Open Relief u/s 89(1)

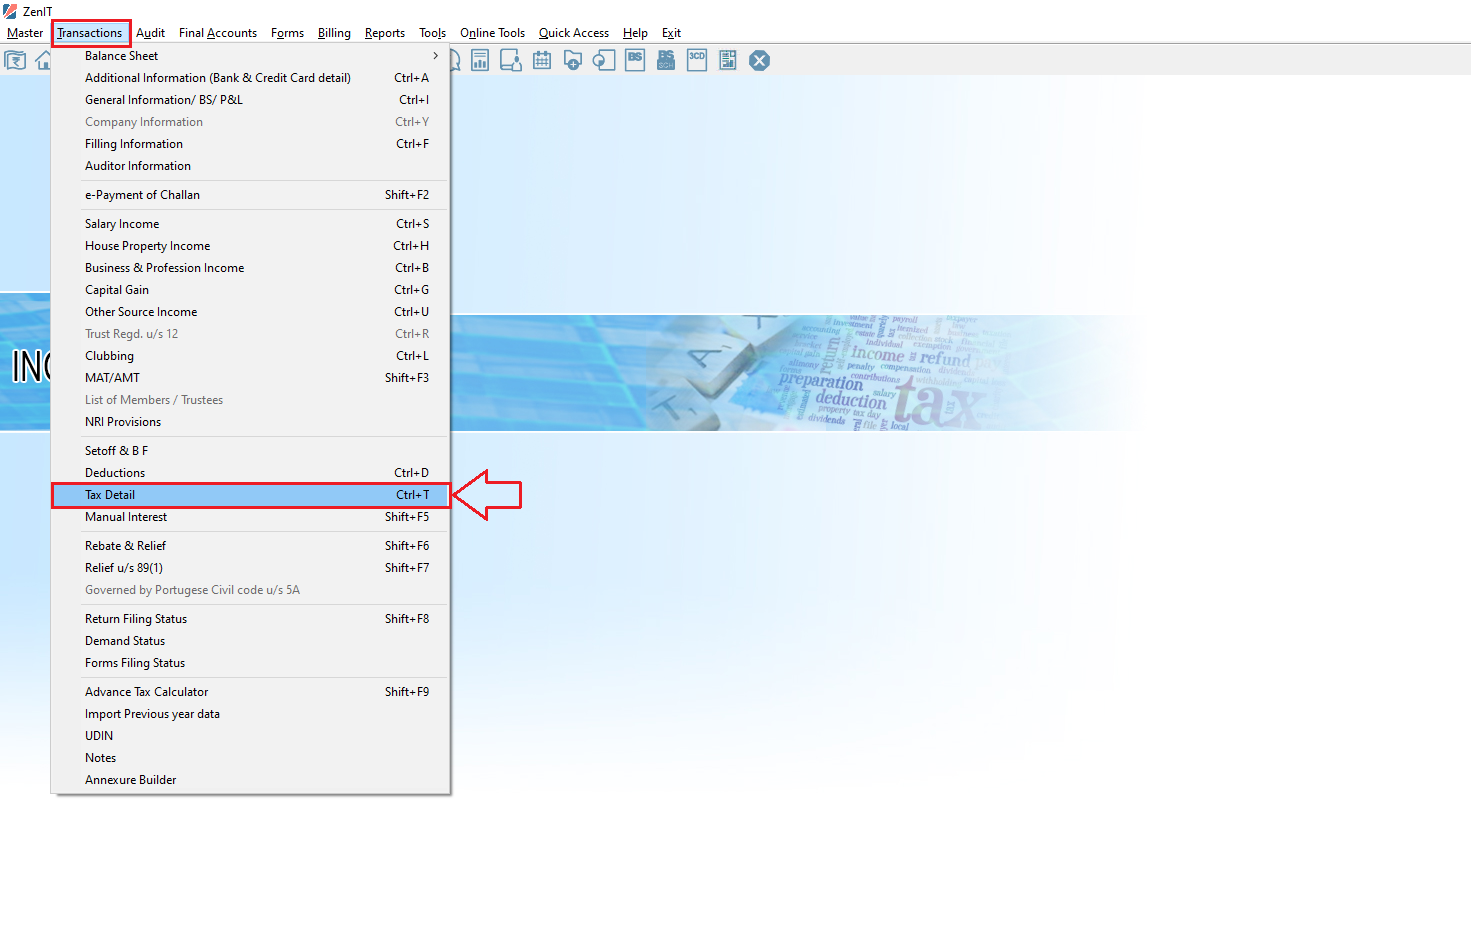[x=250, y=568]
